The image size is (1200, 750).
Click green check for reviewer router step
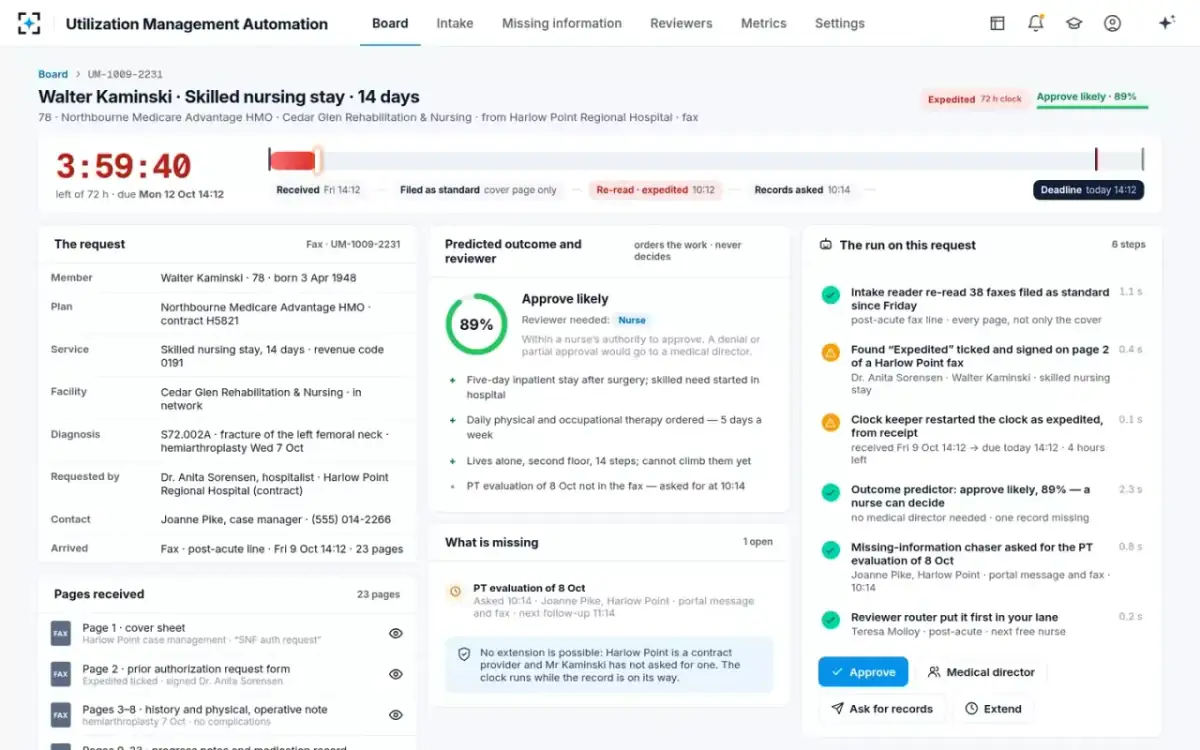coord(830,620)
